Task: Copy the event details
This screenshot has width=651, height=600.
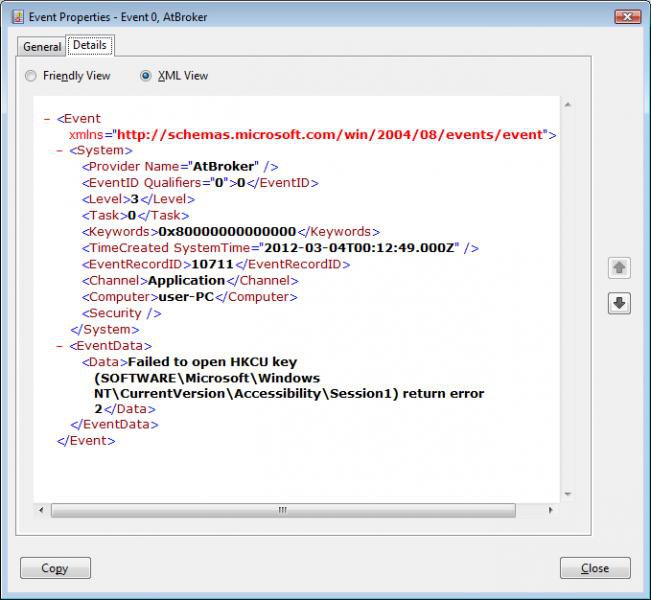Action: 55,568
